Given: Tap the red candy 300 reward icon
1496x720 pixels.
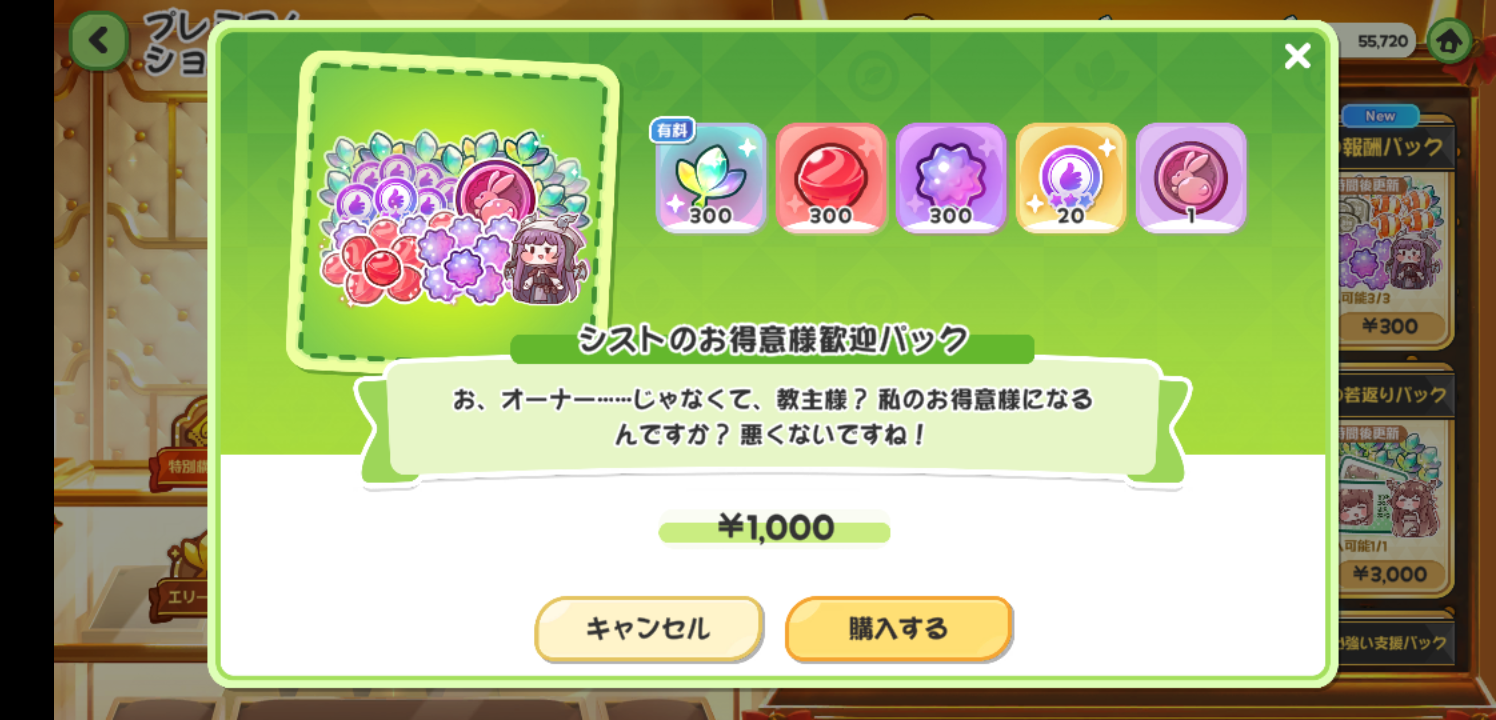Looking at the screenshot, I should click(831, 178).
